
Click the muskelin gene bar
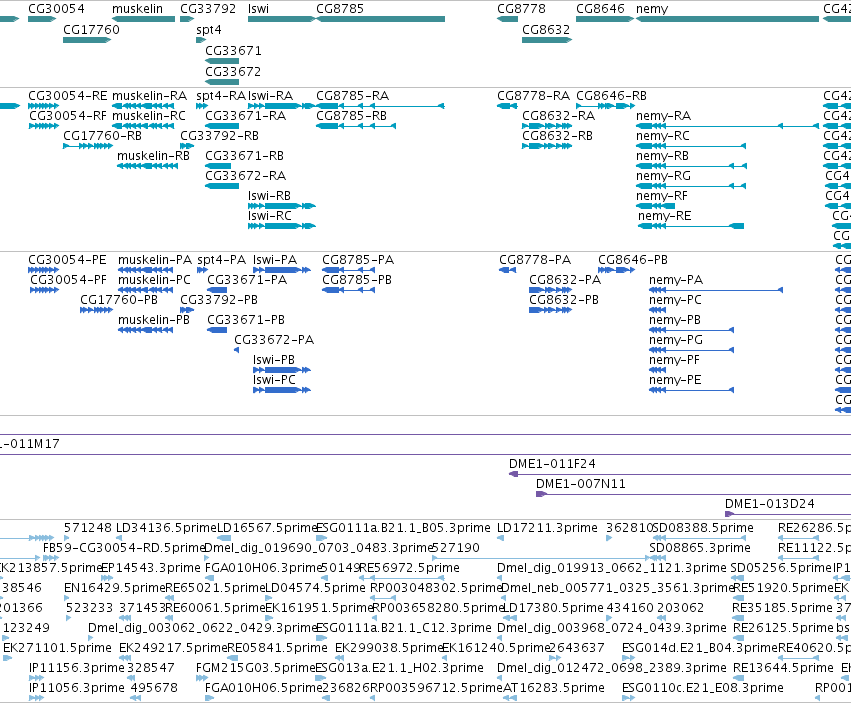point(143,19)
